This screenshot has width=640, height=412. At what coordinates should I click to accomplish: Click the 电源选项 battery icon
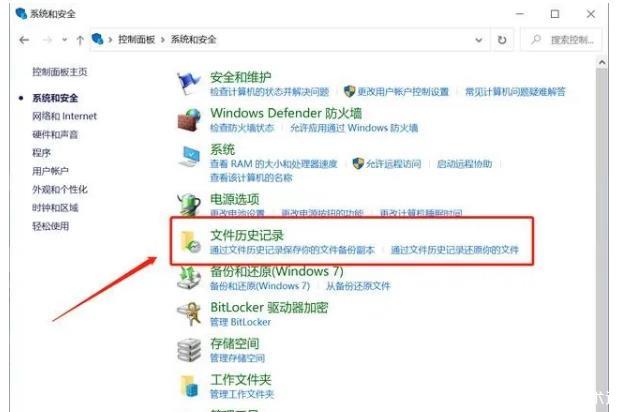point(189,203)
